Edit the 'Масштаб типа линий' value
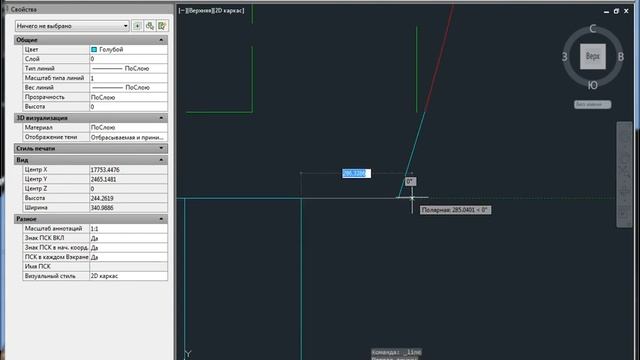This screenshot has width=640, height=360. (x=128, y=78)
